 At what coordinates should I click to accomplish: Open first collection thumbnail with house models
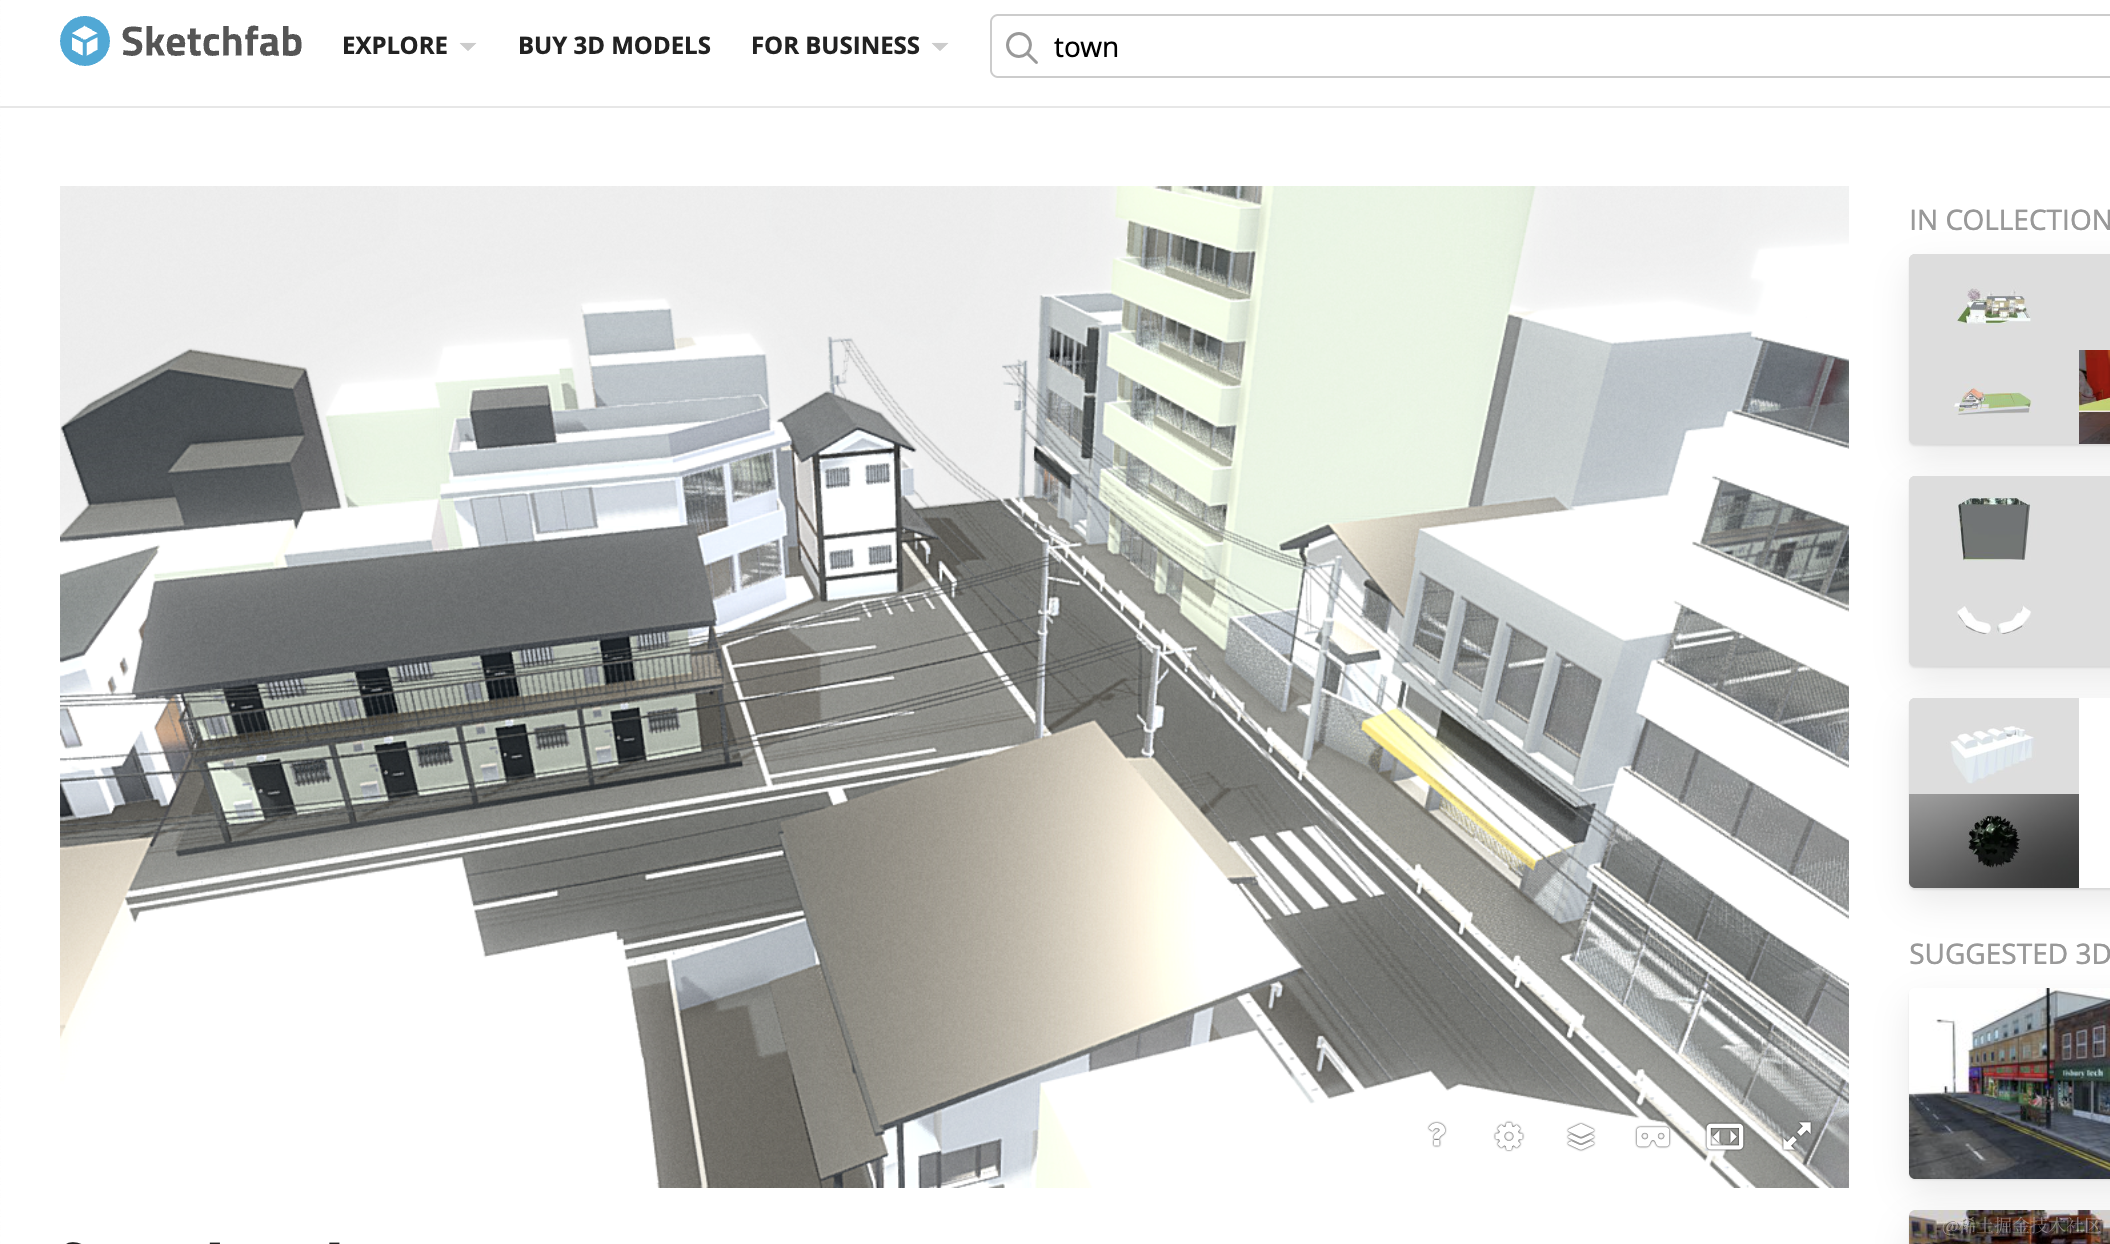(x=2009, y=349)
